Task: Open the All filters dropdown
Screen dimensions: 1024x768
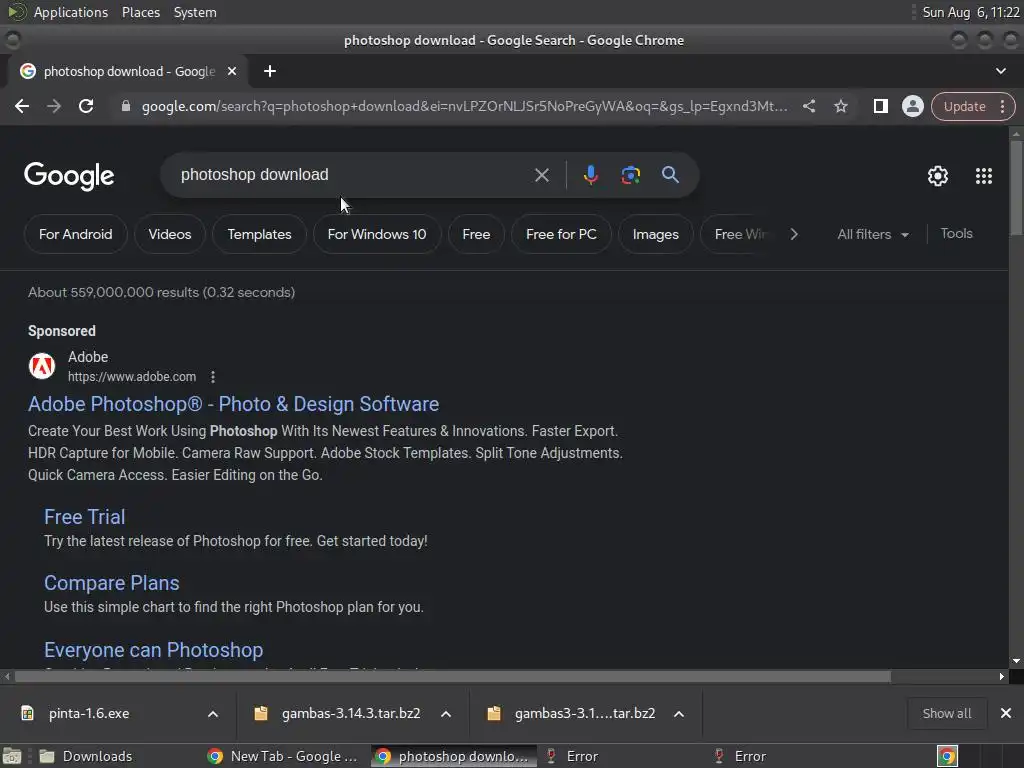Action: coord(872,234)
